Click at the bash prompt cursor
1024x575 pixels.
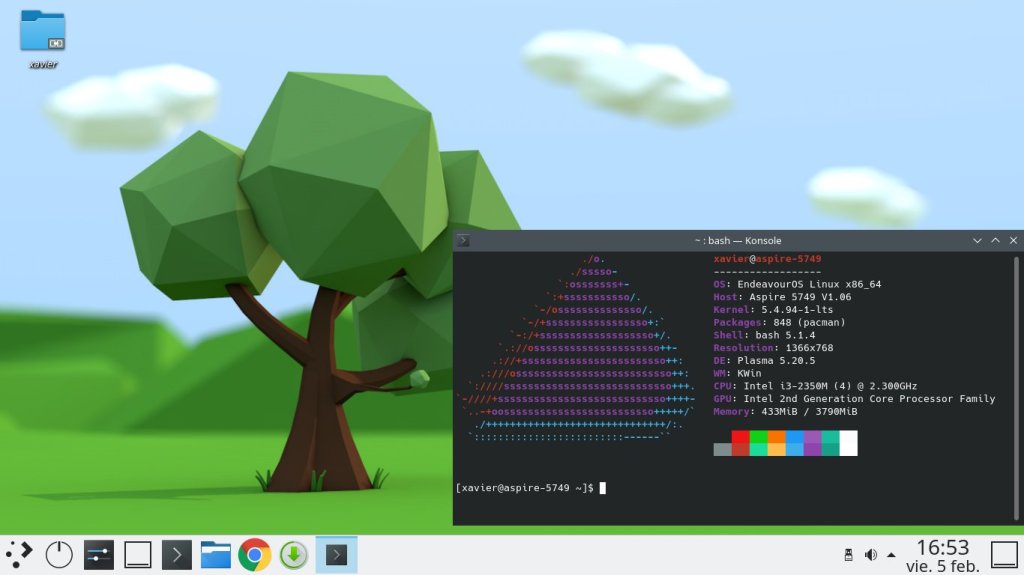(x=603, y=488)
